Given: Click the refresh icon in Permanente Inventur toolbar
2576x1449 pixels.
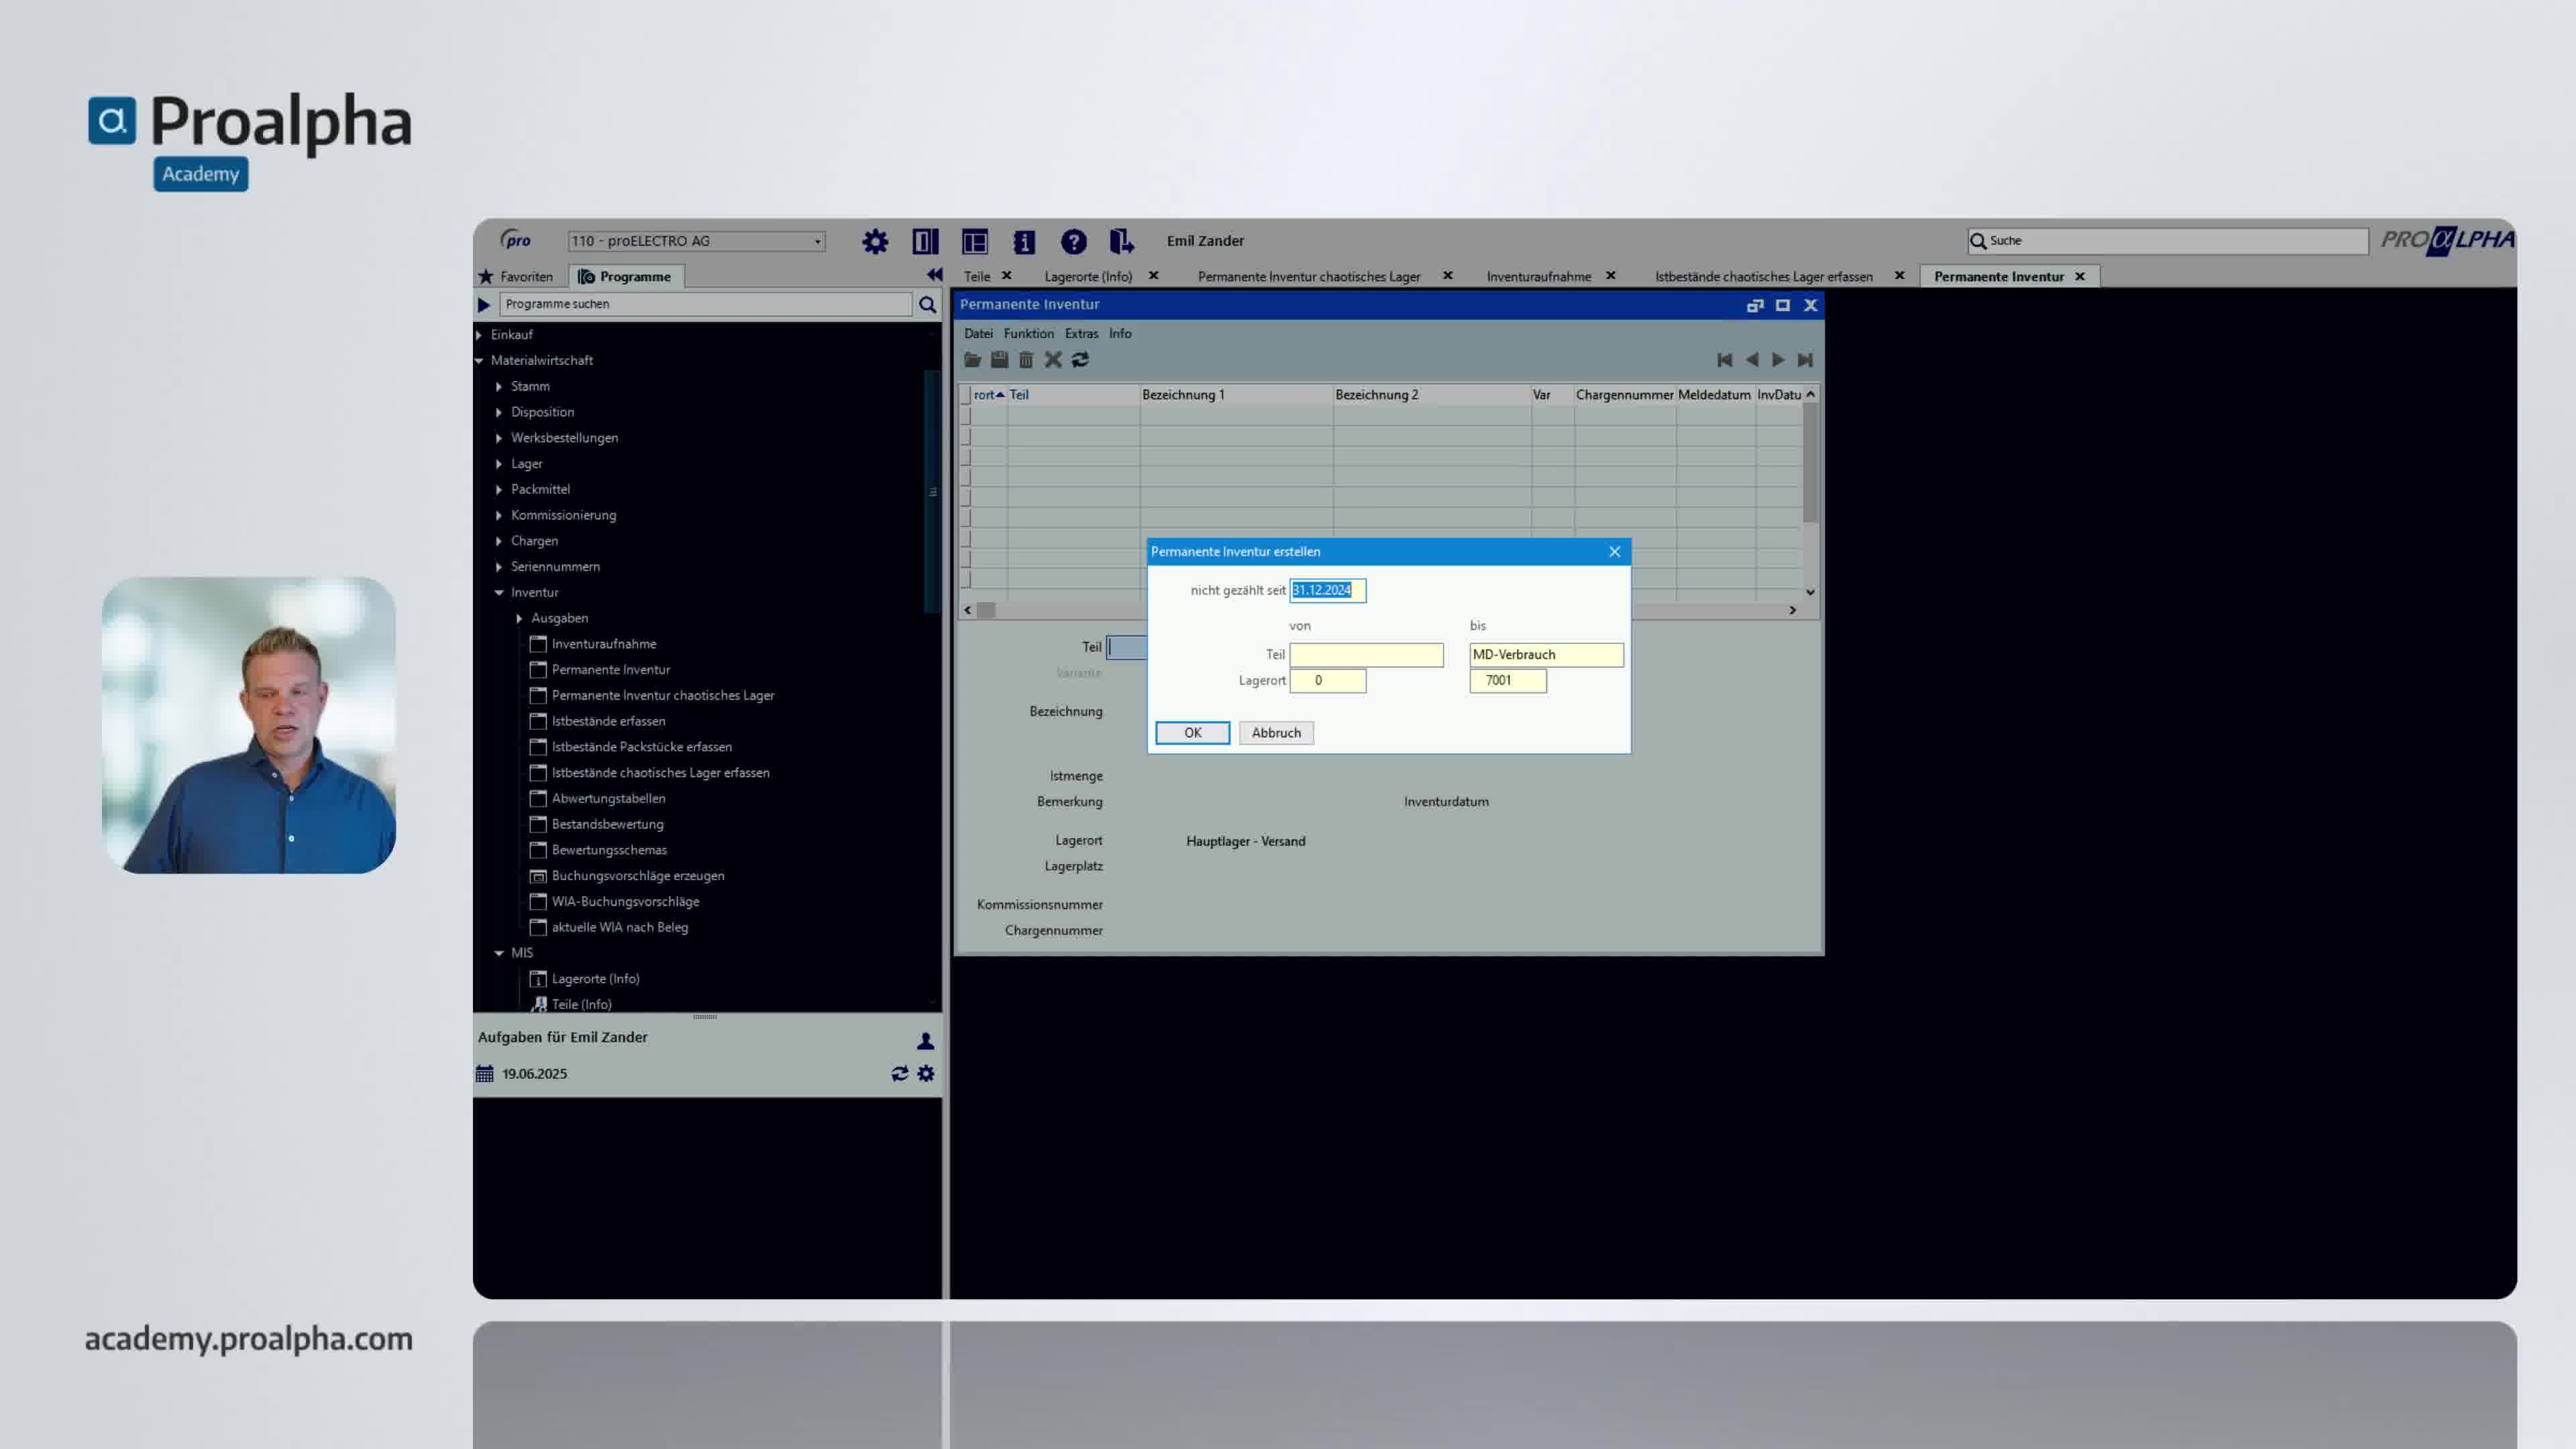Looking at the screenshot, I should coord(1080,360).
